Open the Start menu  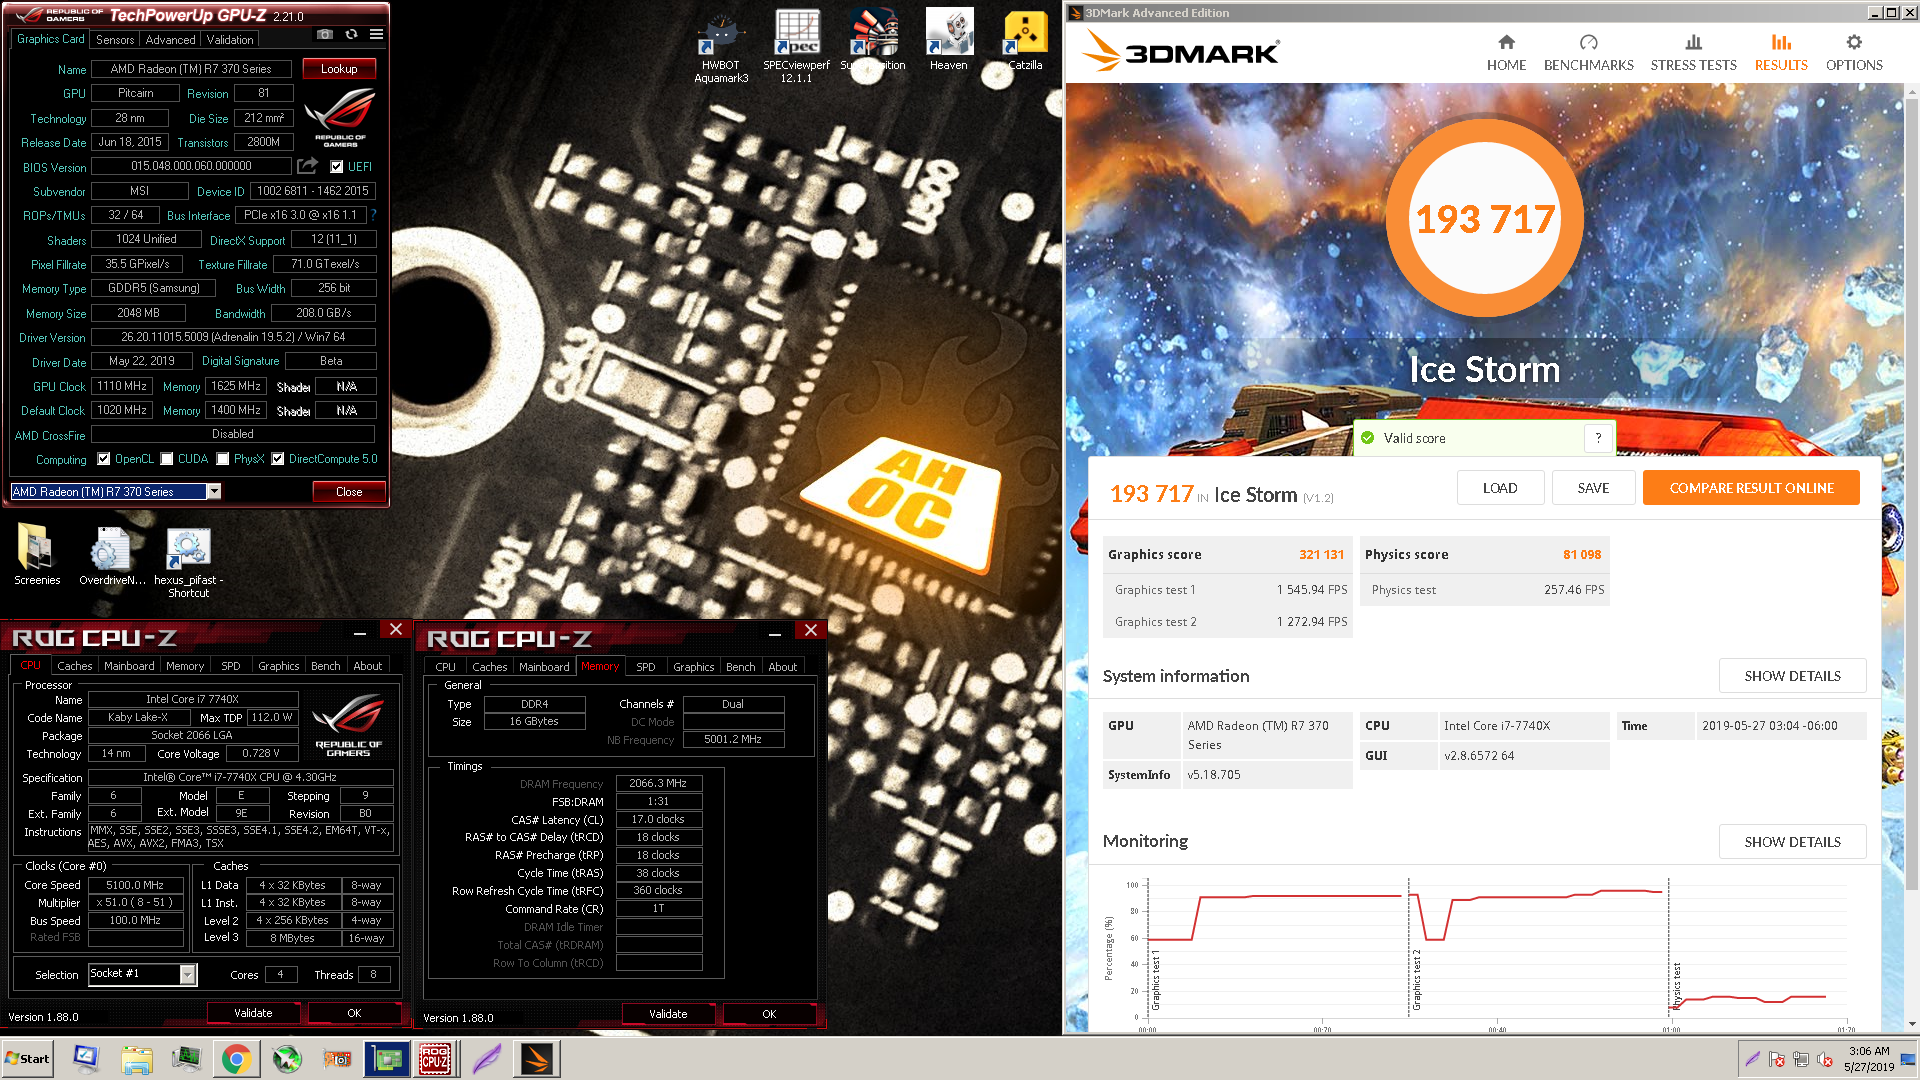[28, 1059]
